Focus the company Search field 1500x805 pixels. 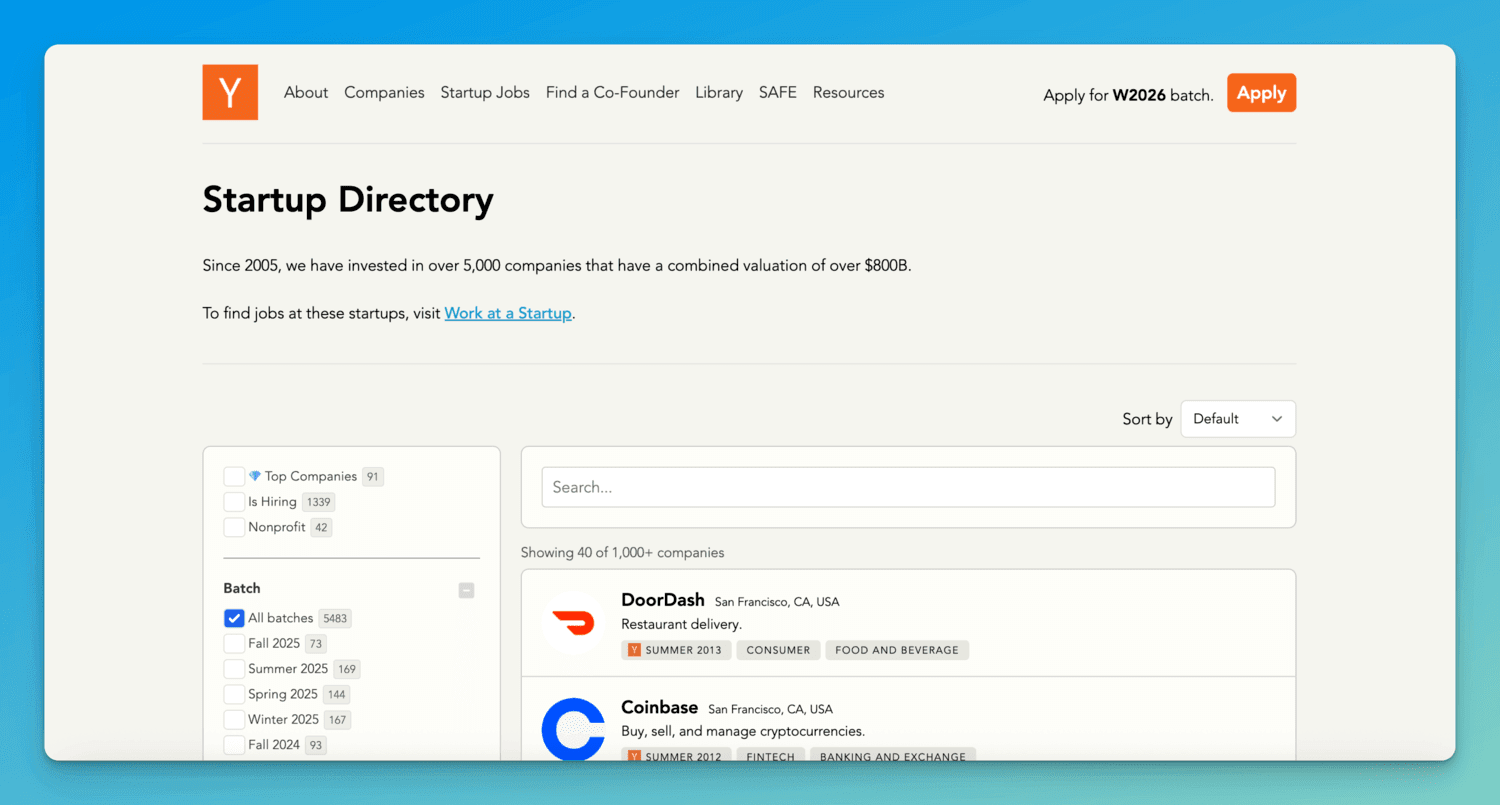coord(908,487)
